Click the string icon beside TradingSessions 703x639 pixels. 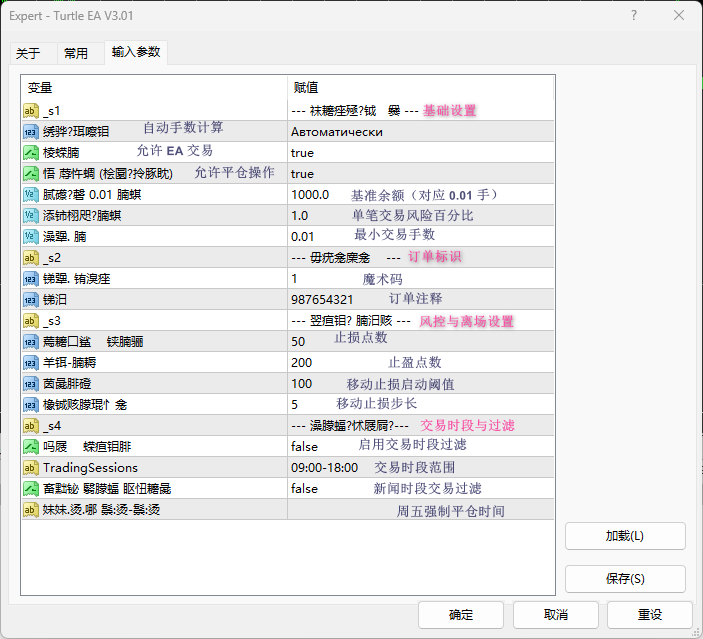click(x=30, y=468)
